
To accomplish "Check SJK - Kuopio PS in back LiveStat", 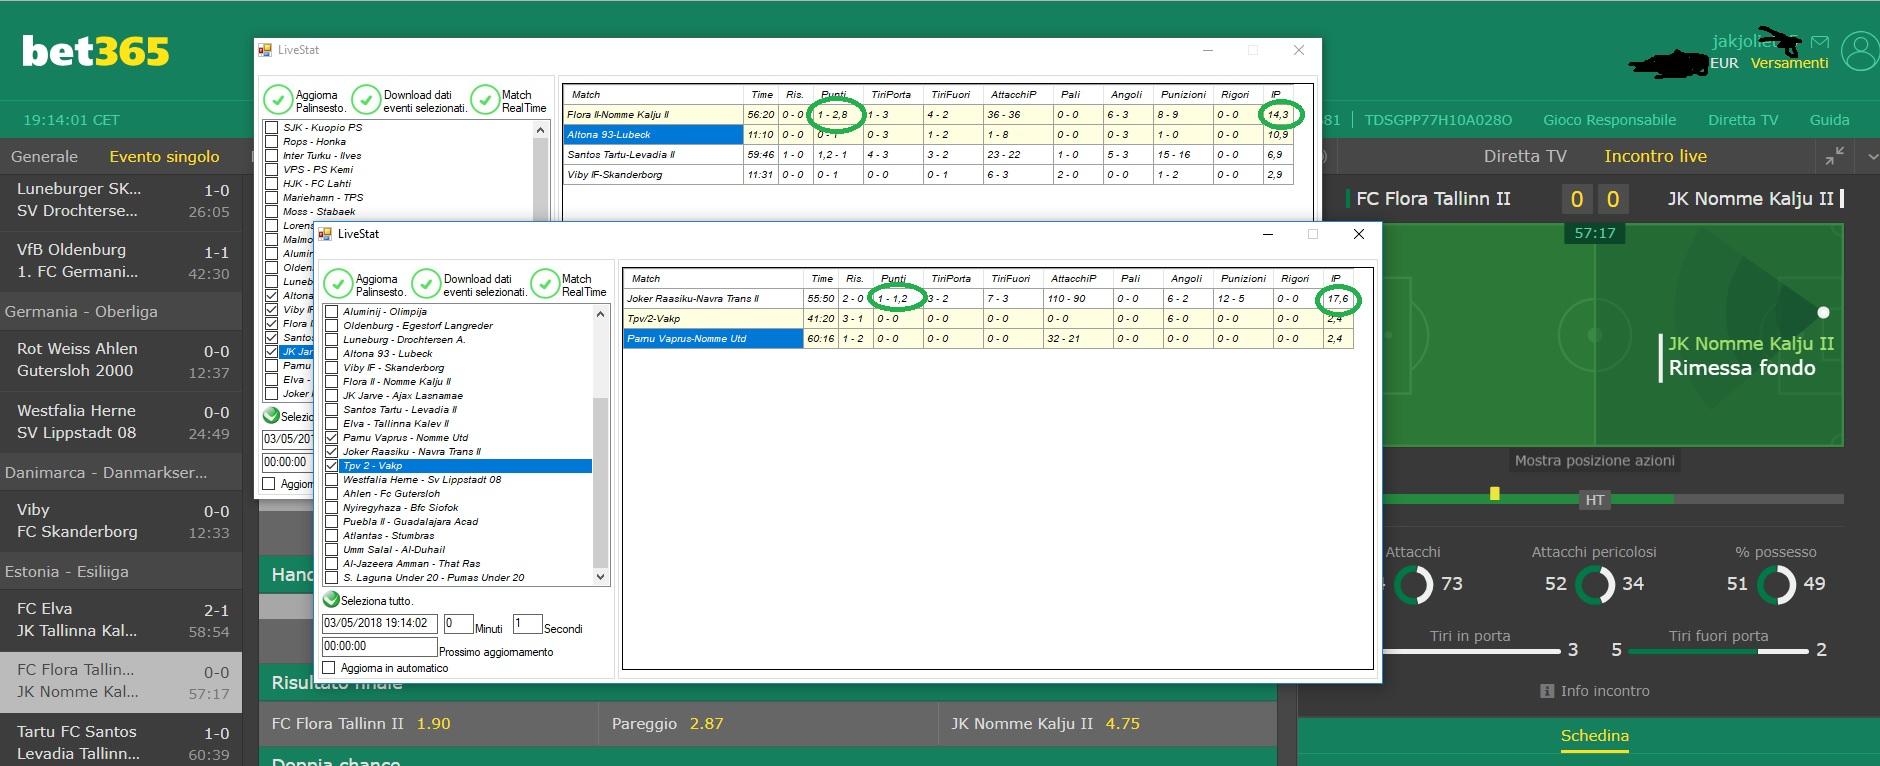I will click(x=271, y=128).
